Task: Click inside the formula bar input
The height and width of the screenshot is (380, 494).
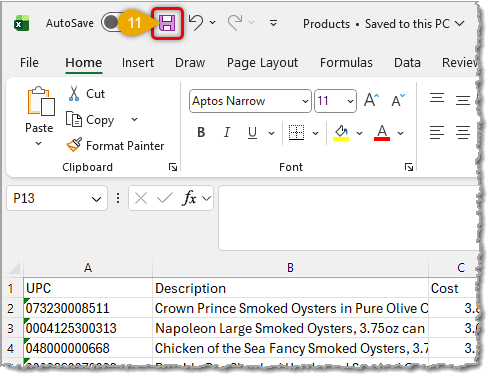Action: pyautogui.click(x=349, y=218)
